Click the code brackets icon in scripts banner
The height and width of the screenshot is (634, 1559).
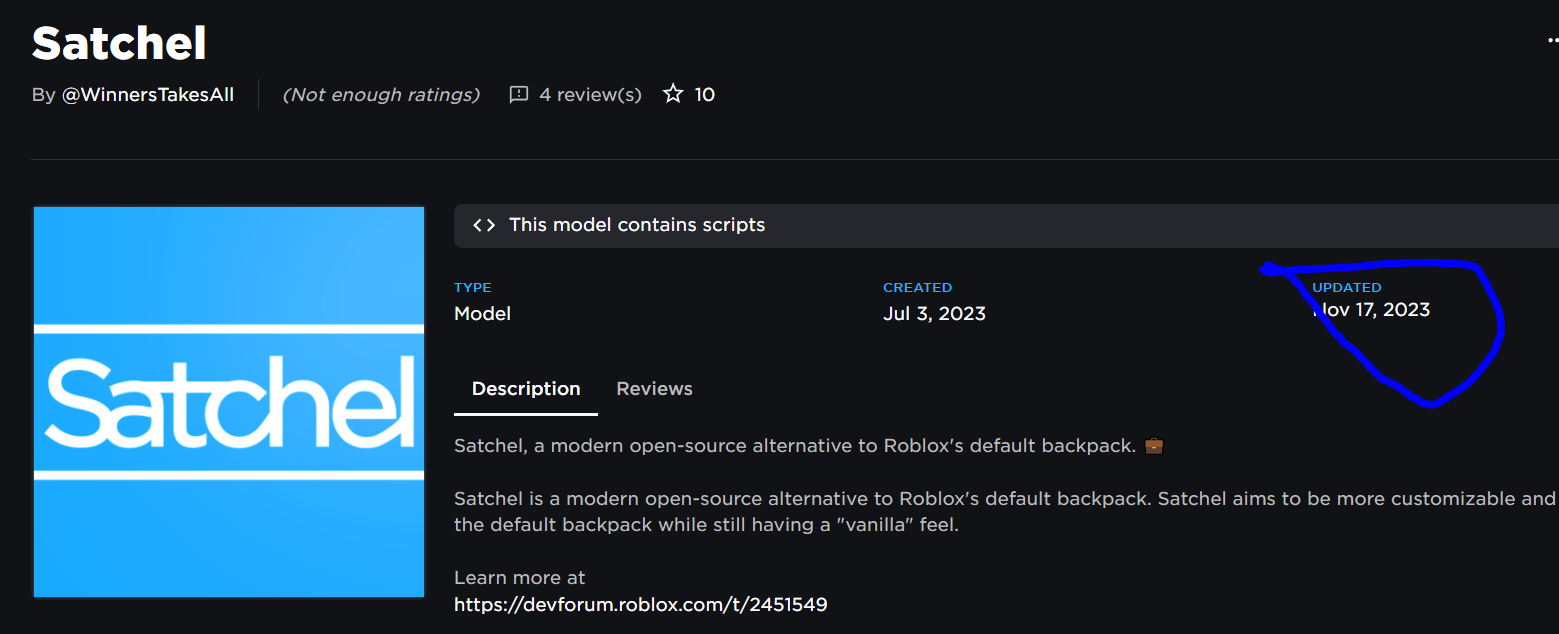pos(483,225)
